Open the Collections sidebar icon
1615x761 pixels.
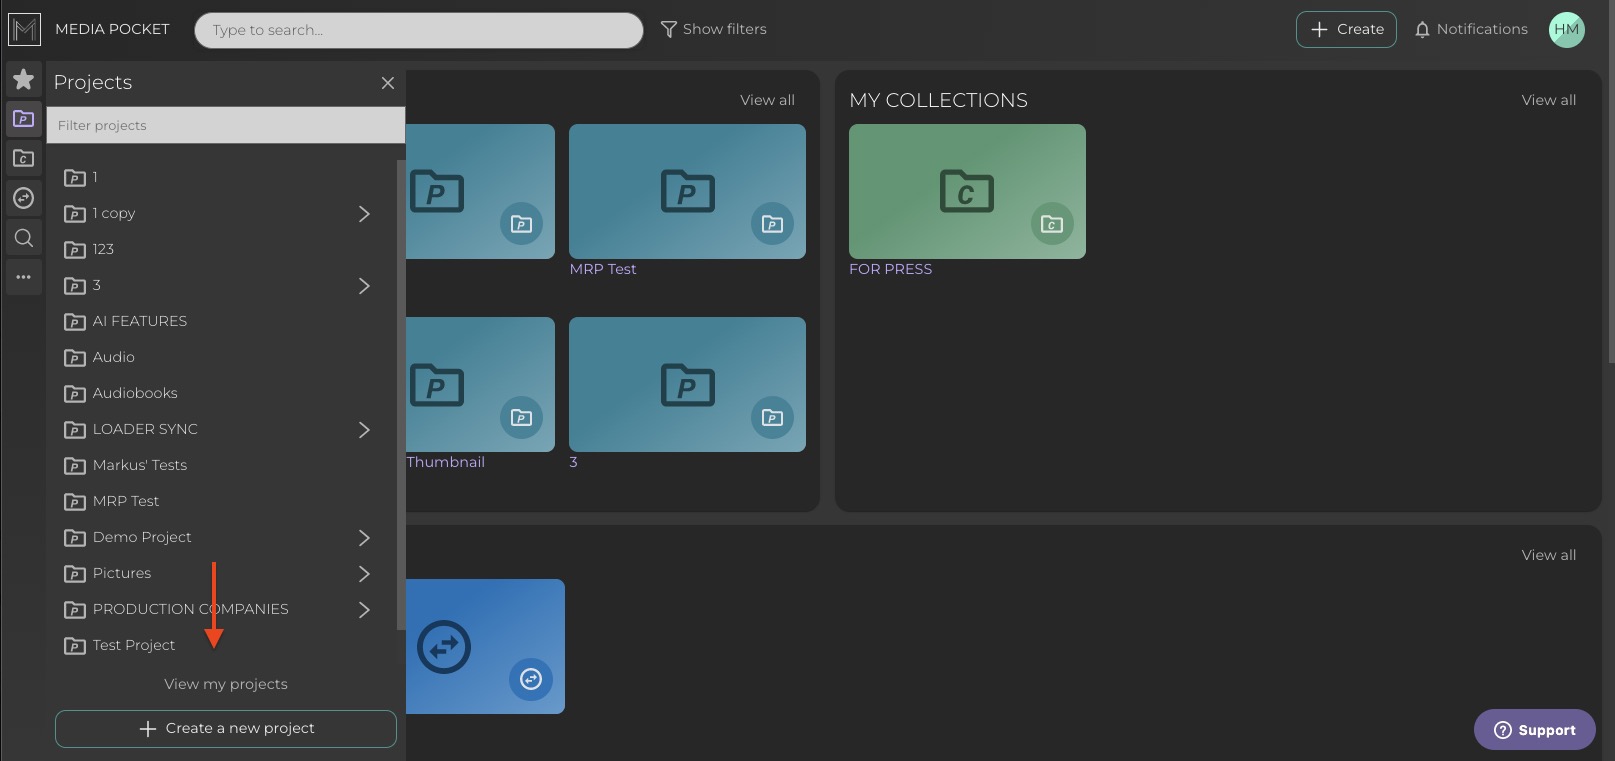tap(24, 158)
